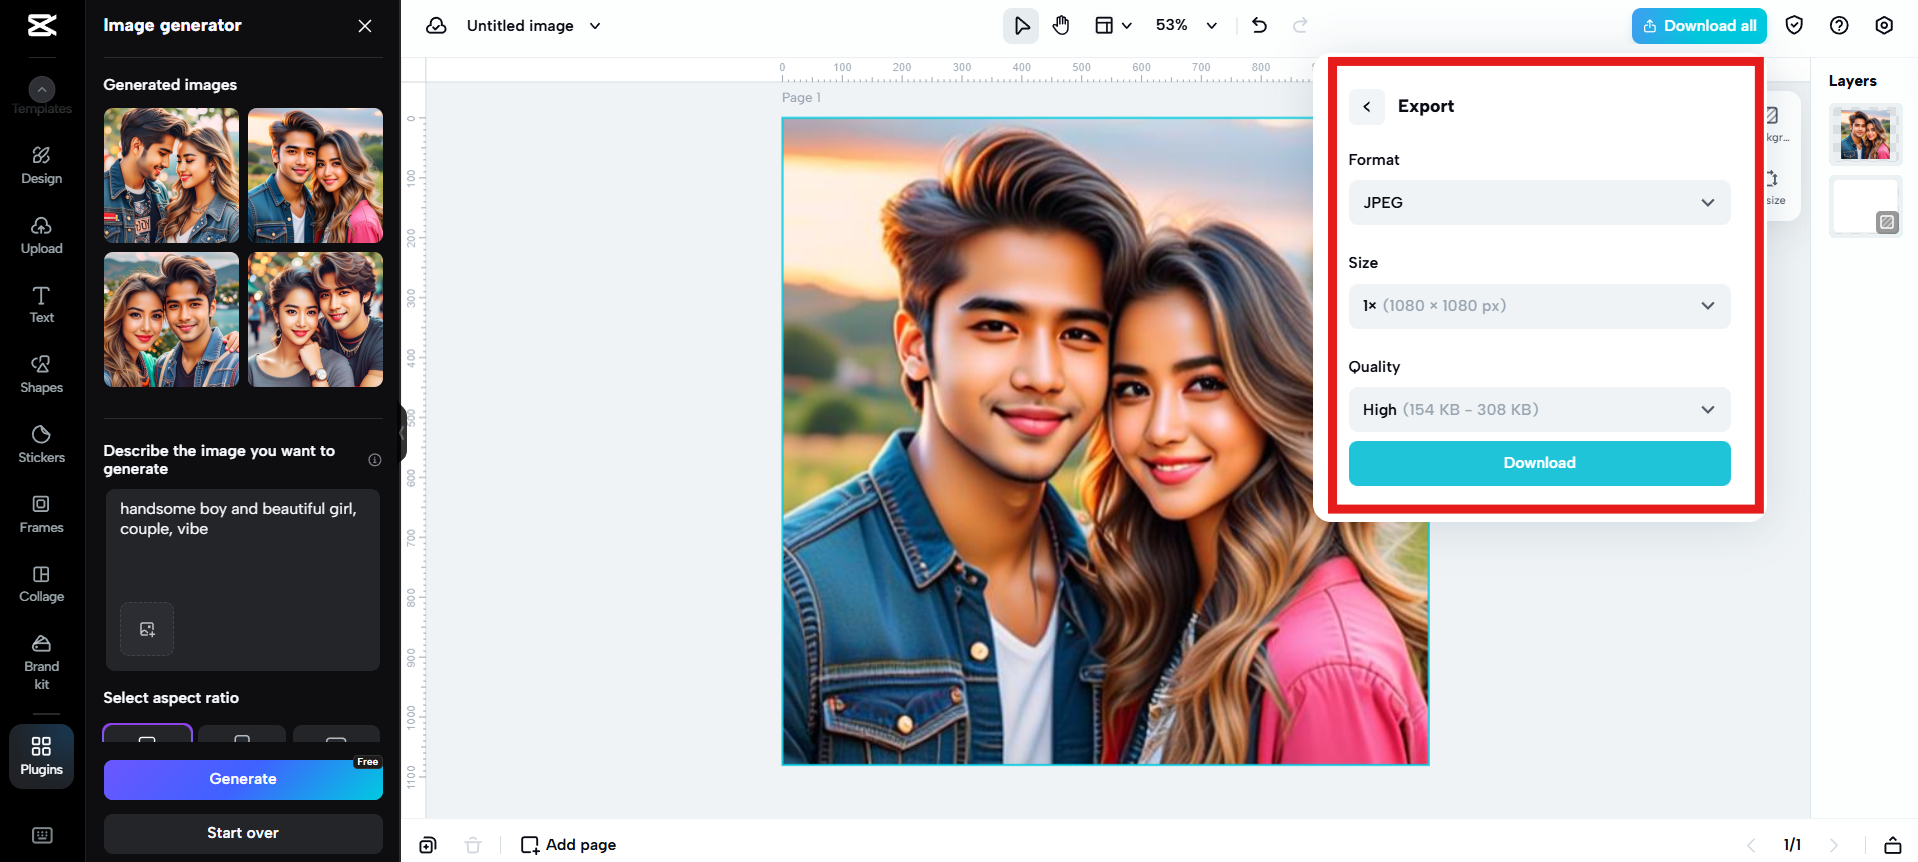Undo the last action
Image resolution: width=1918 pixels, height=862 pixels.
[x=1260, y=26]
